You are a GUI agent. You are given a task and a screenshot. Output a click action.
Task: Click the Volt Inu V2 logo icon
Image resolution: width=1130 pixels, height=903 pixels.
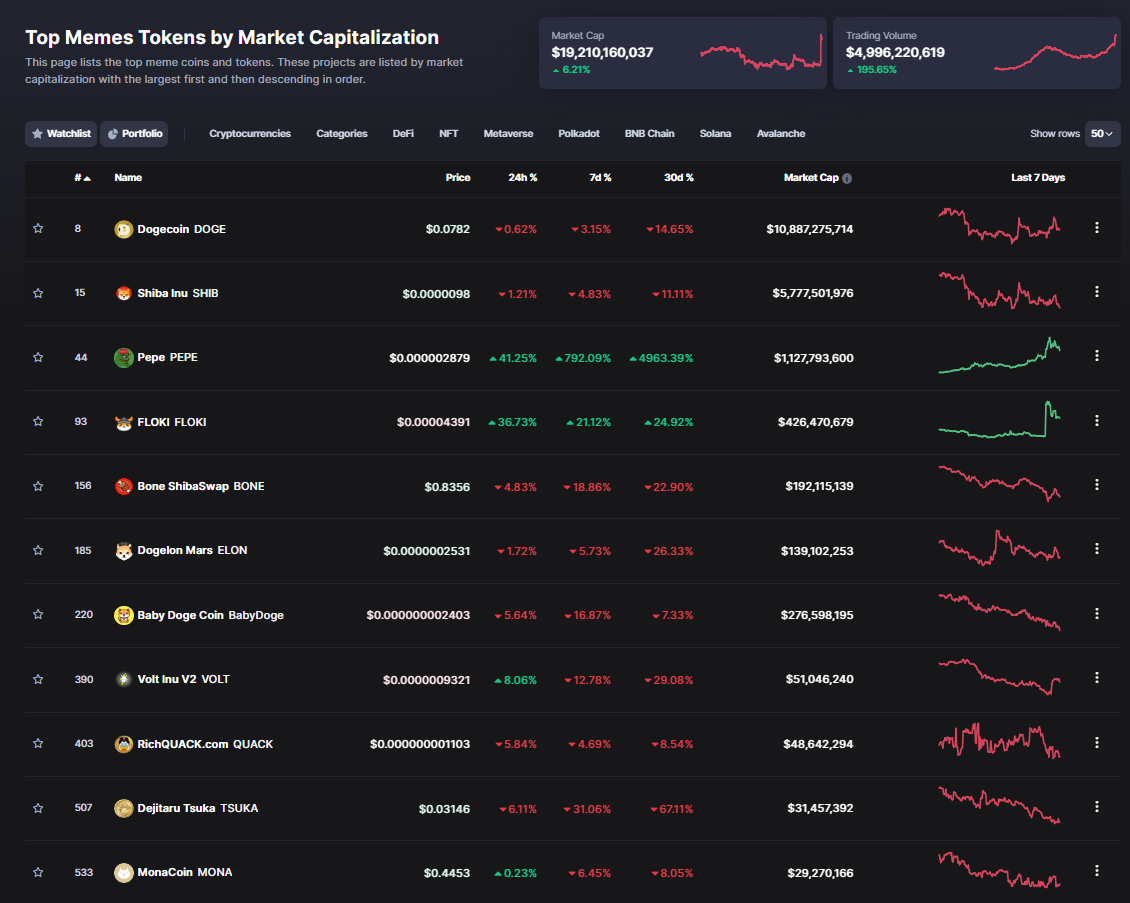click(x=124, y=680)
